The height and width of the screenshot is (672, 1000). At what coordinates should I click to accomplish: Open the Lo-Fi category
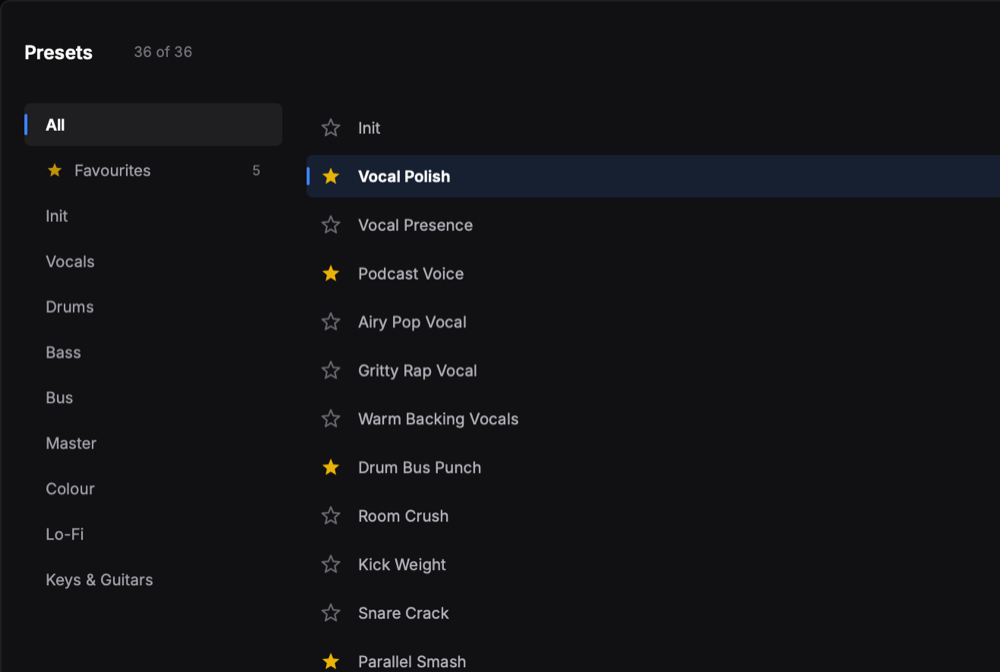pyautogui.click(x=153, y=534)
